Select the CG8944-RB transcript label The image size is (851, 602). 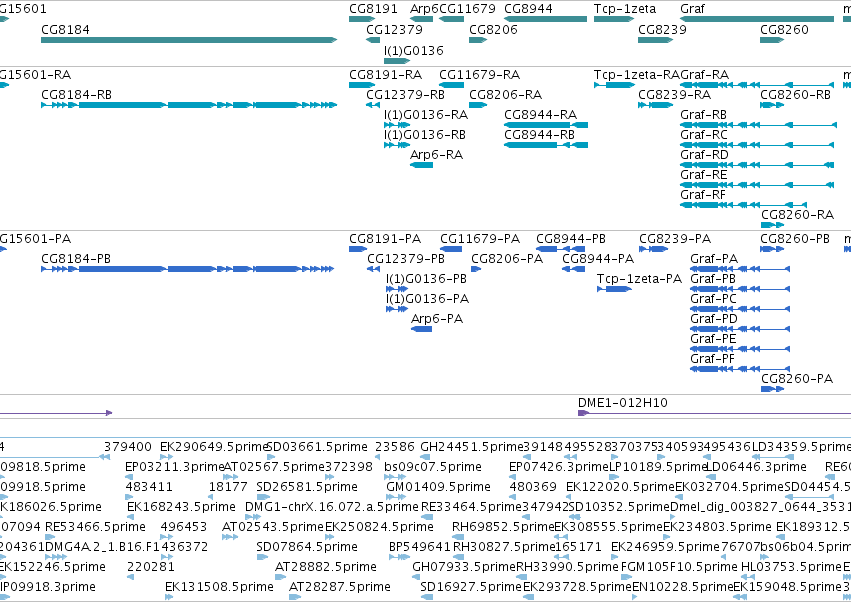pos(539,135)
